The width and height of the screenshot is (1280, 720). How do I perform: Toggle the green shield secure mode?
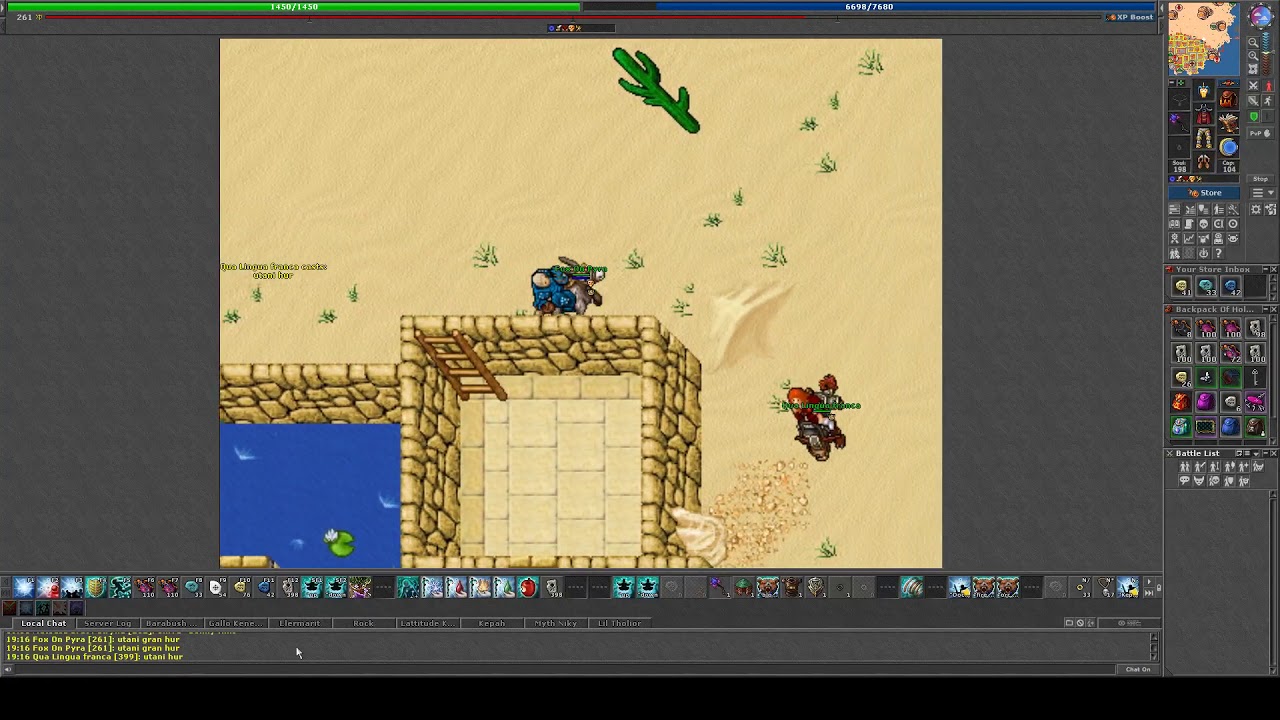click(1254, 117)
